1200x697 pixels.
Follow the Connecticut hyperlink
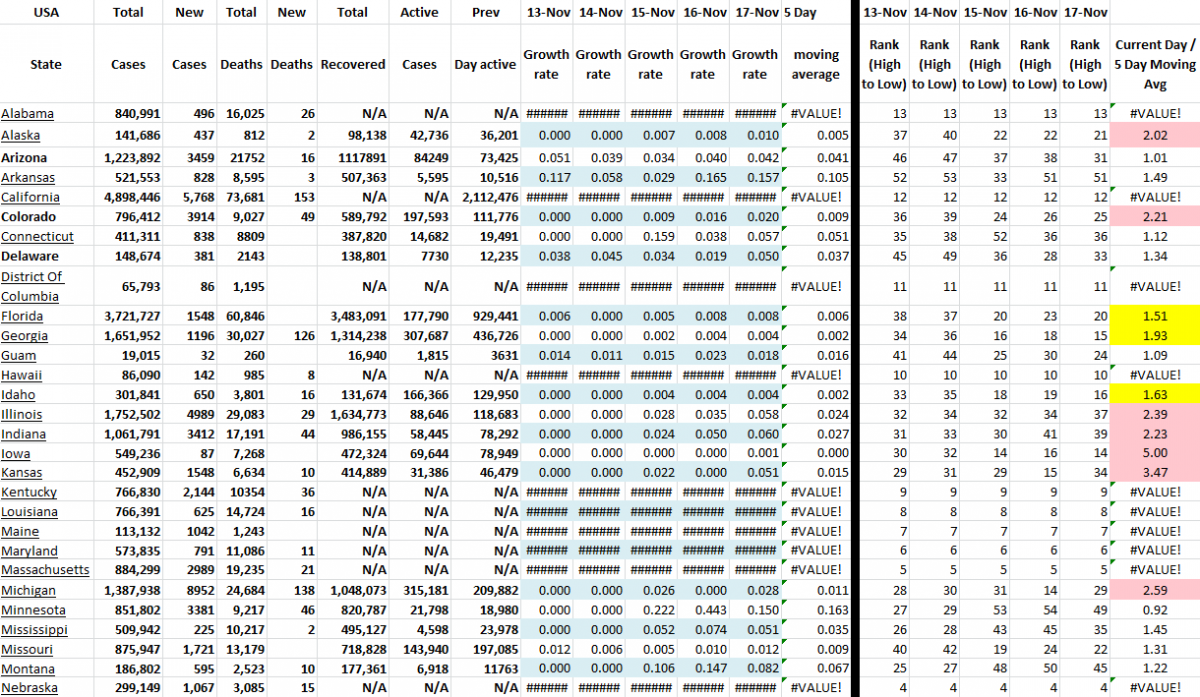37,236
